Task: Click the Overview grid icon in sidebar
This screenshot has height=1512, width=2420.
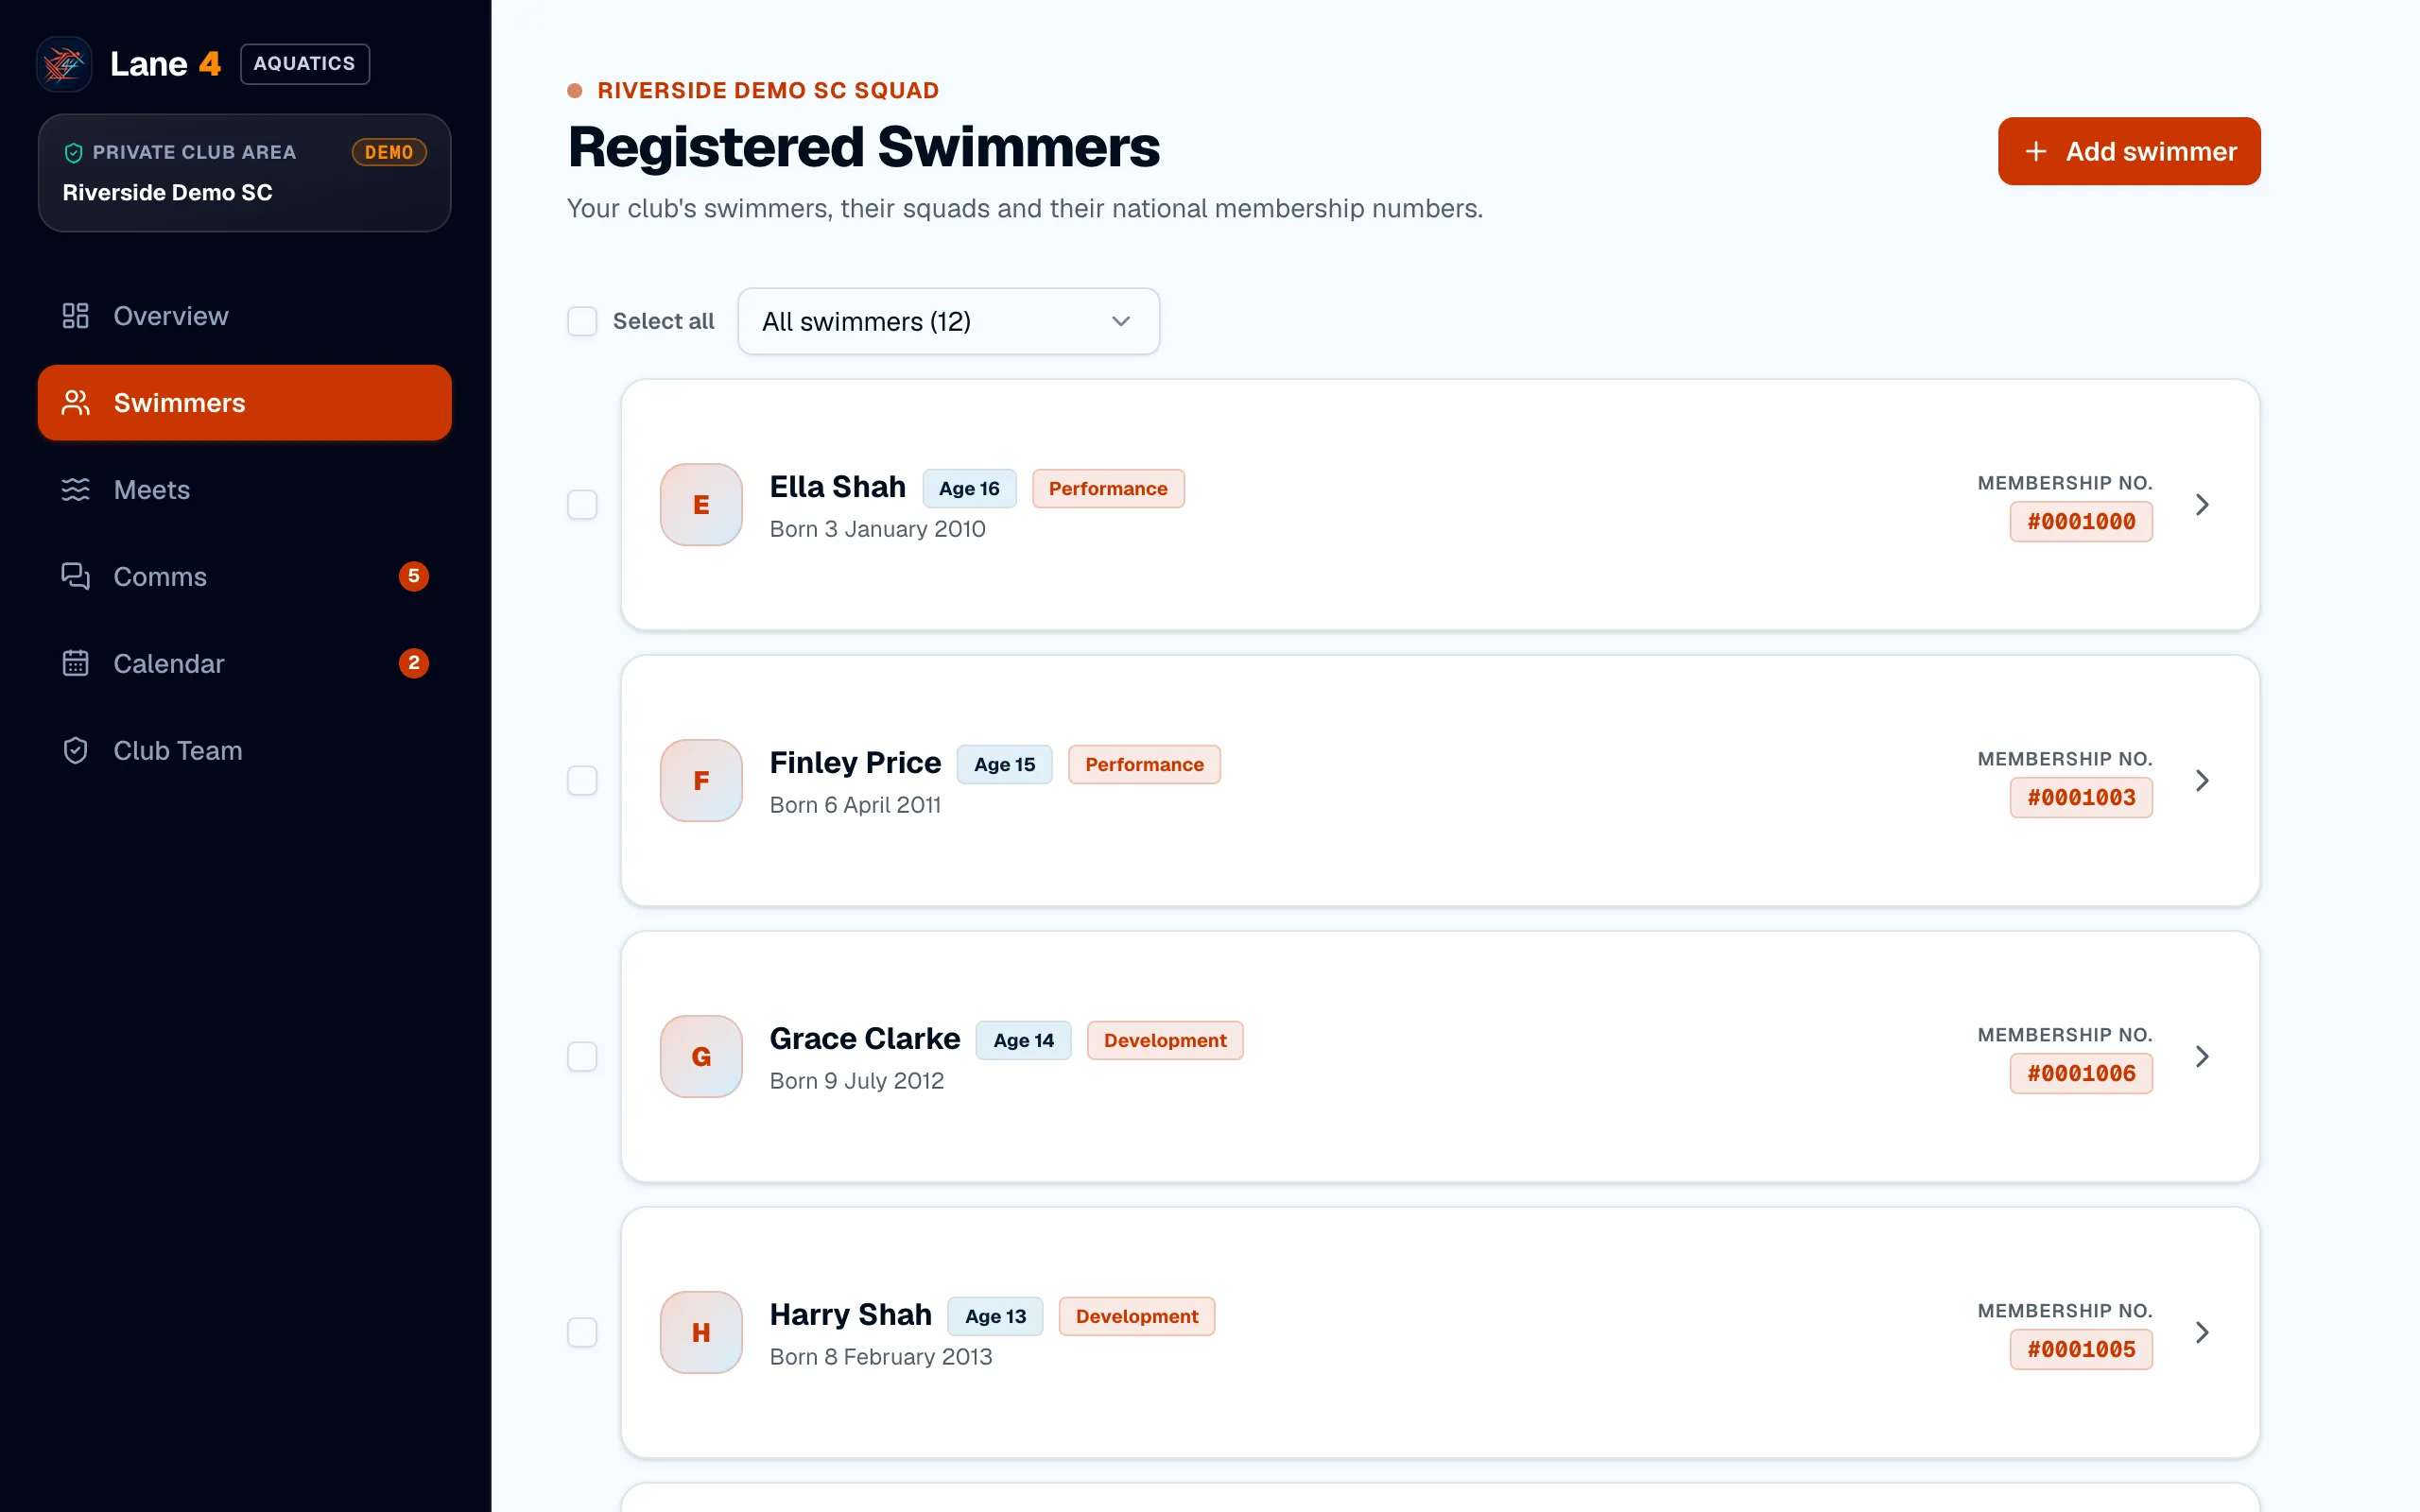Action: click(x=75, y=316)
